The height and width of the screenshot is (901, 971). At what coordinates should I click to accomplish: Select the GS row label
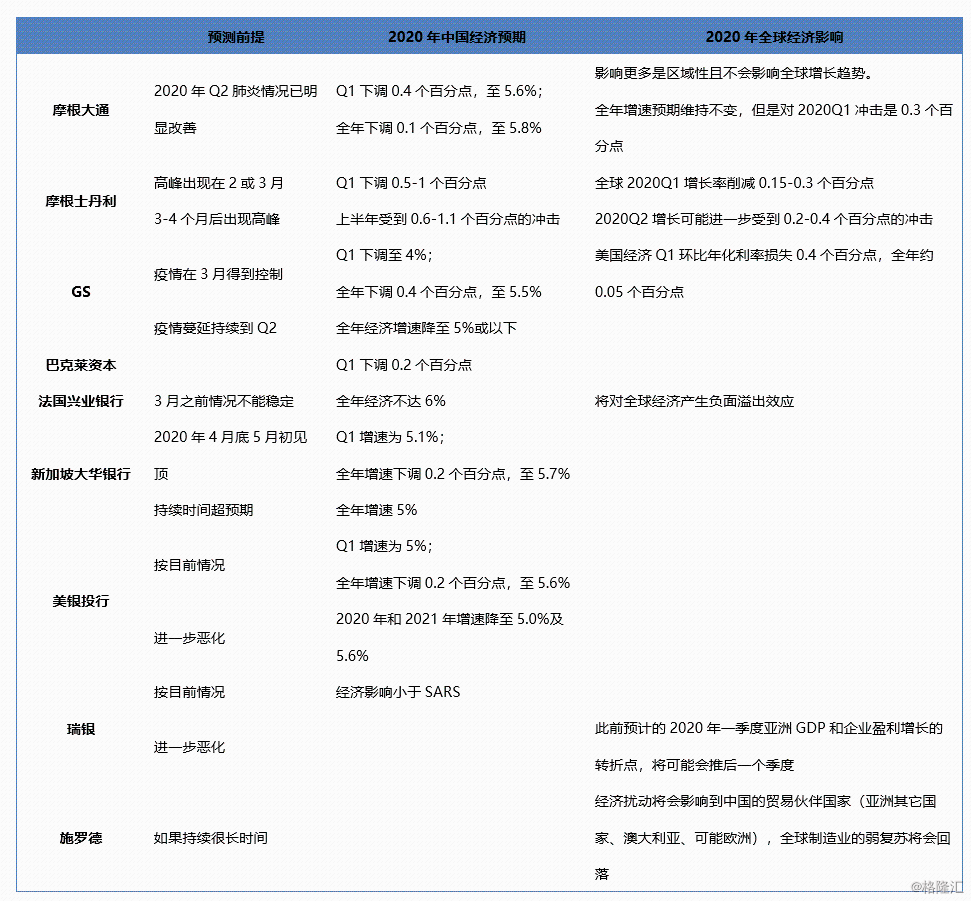coord(81,292)
